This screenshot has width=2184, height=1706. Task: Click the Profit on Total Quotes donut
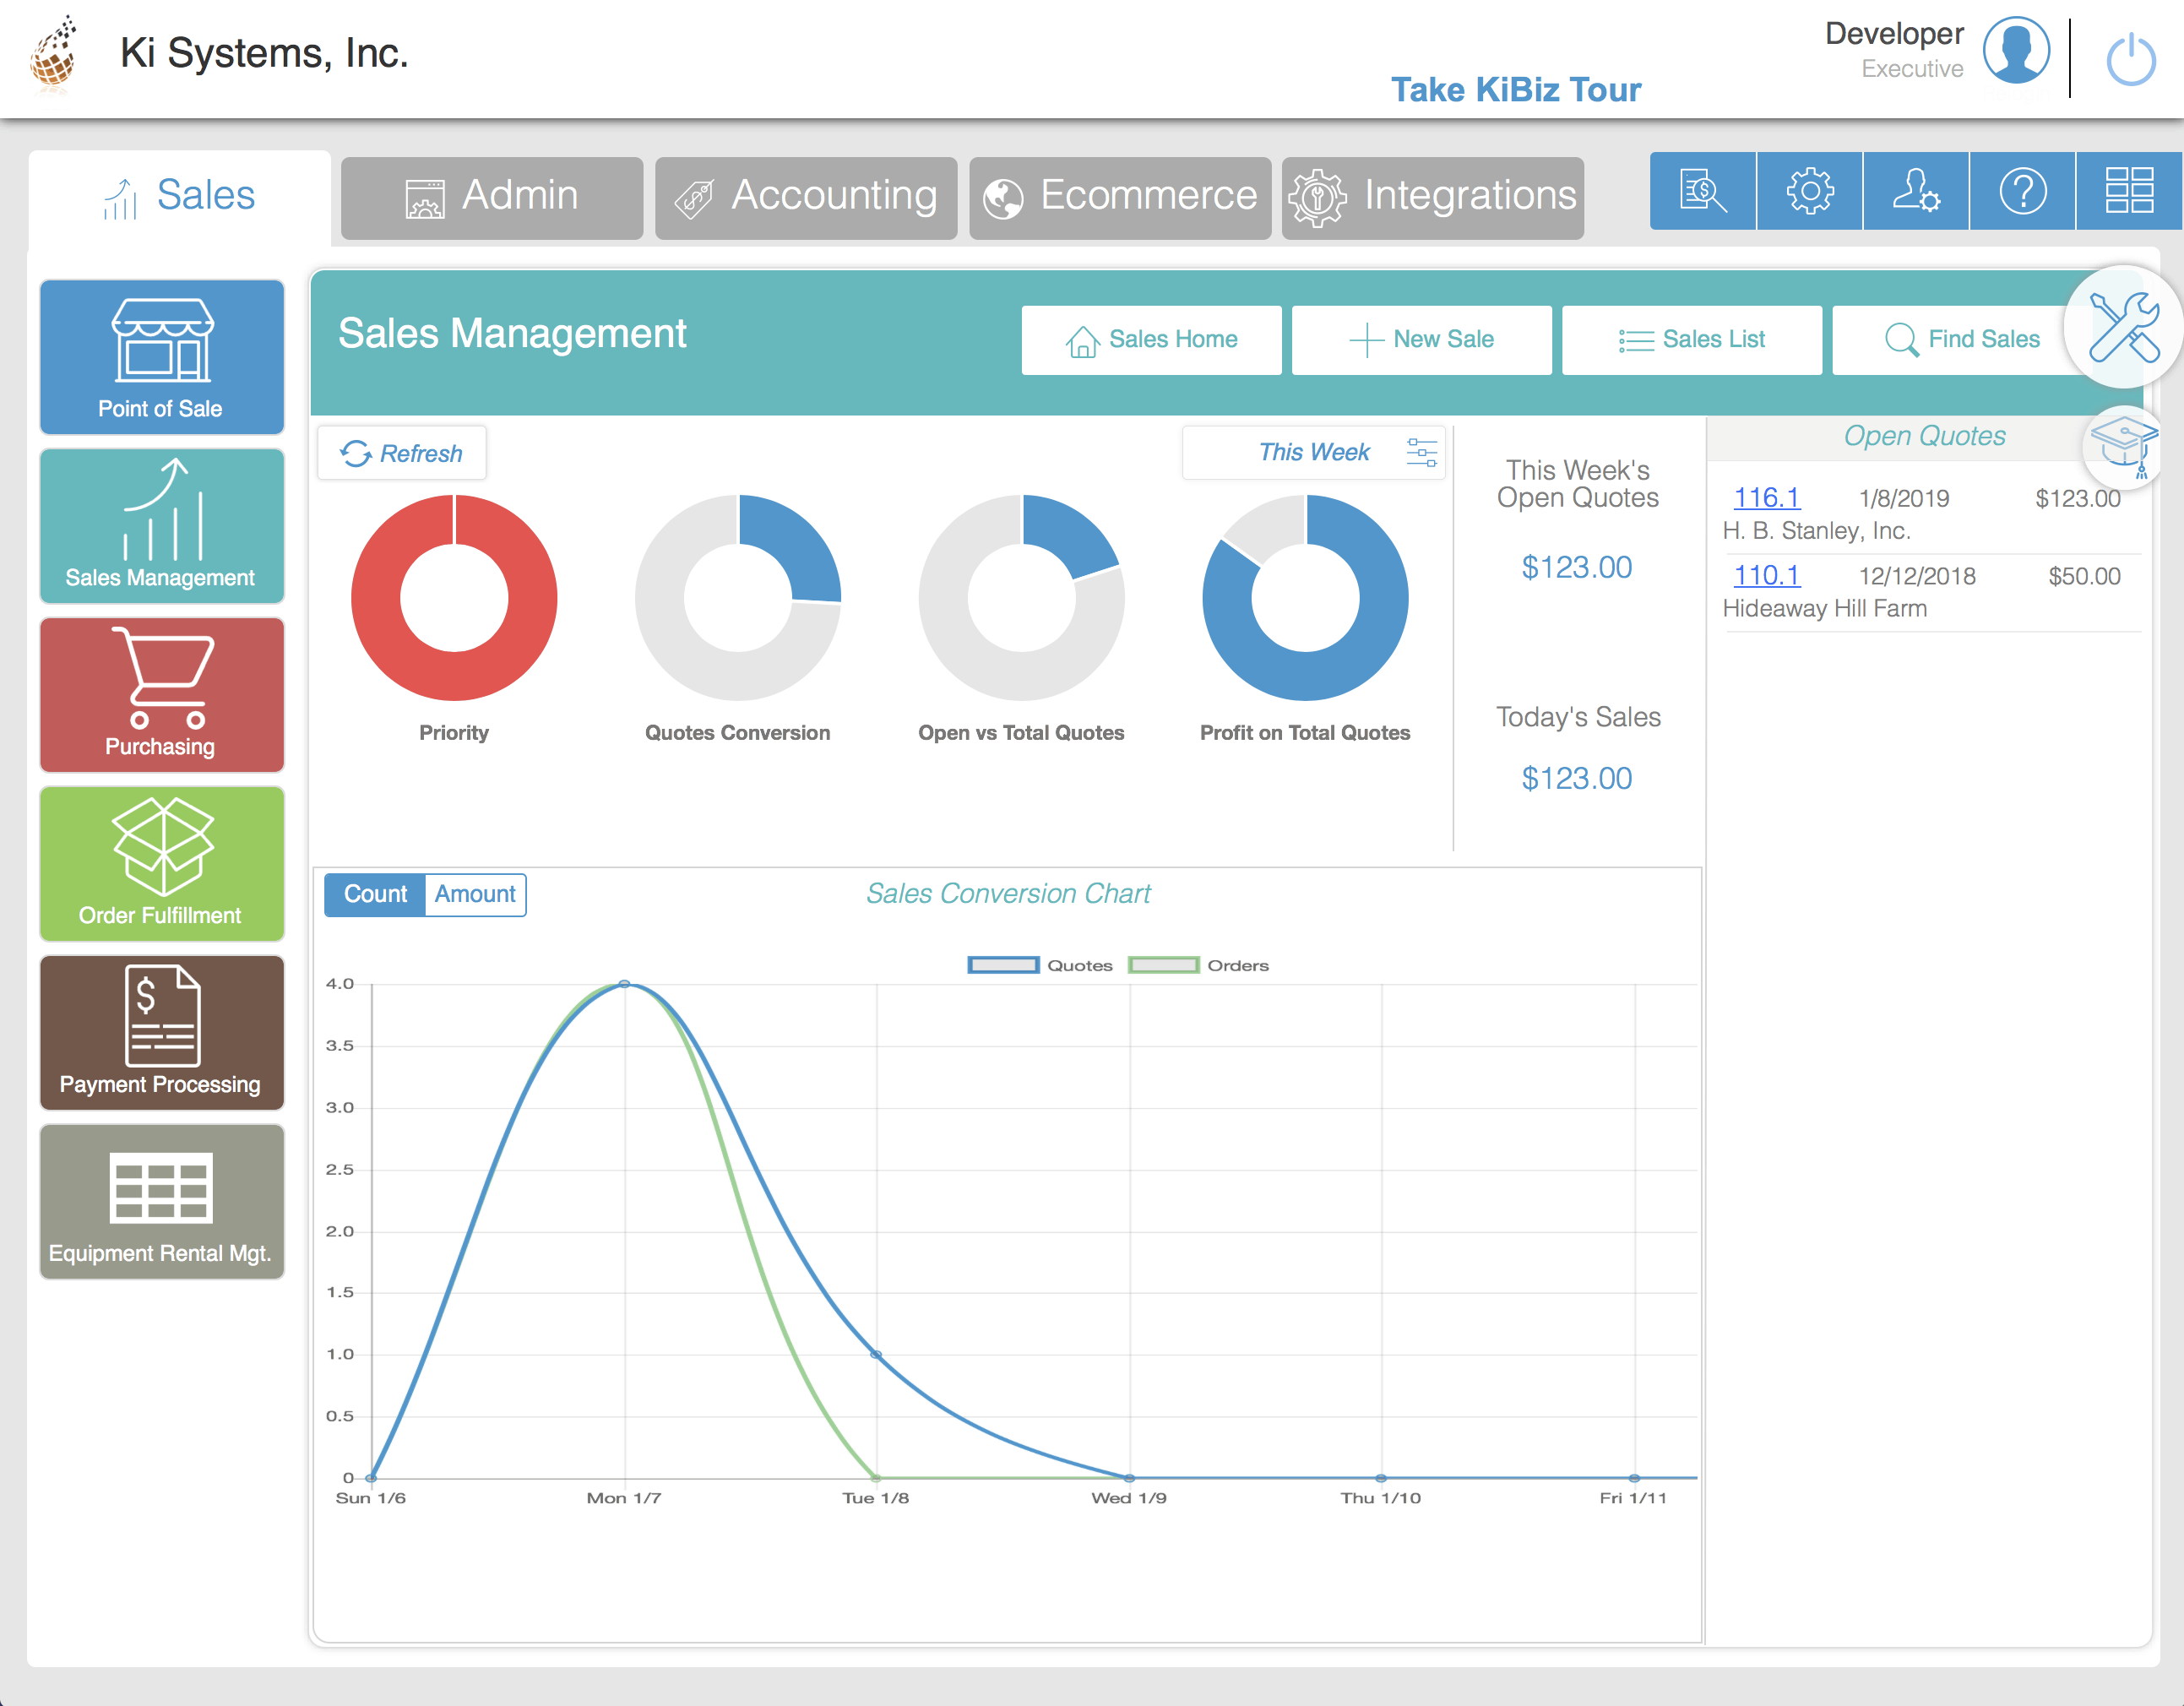tap(1305, 598)
